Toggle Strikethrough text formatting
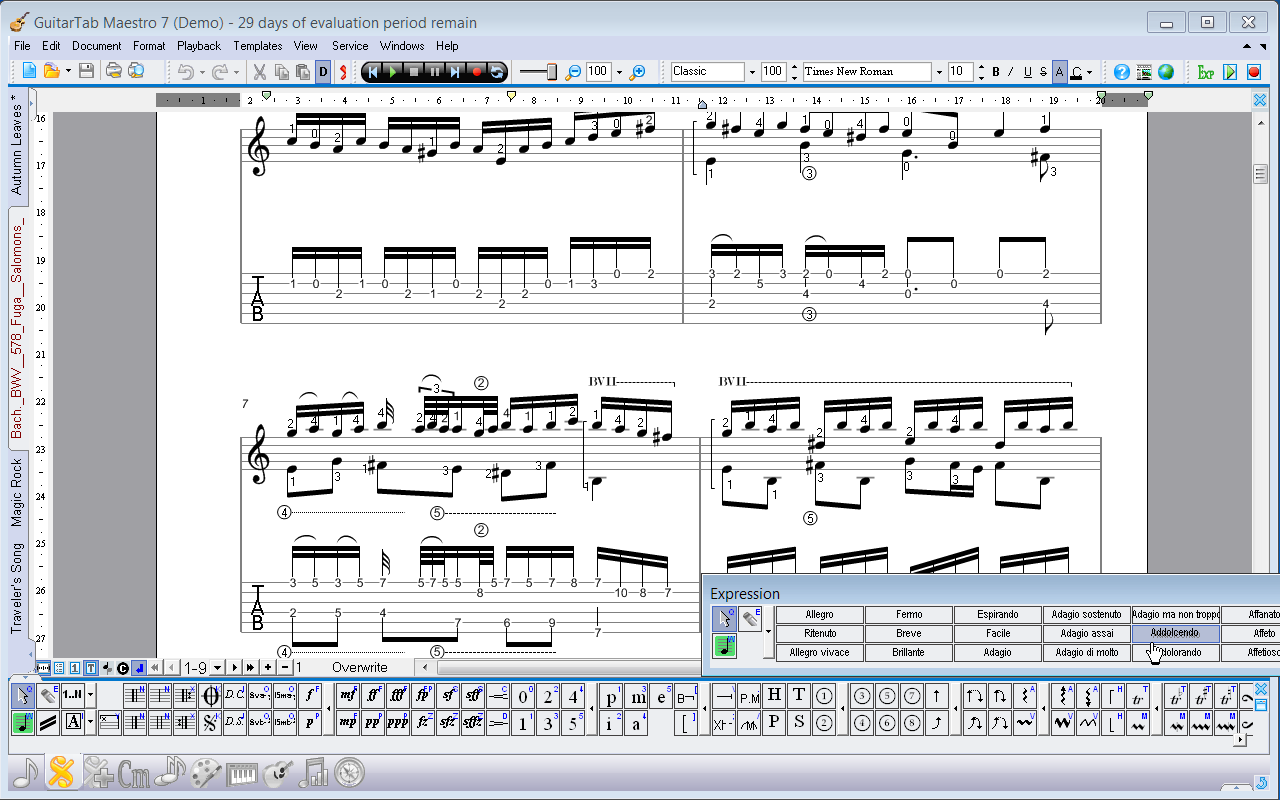The image size is (1280, 800). [1043, 72]
